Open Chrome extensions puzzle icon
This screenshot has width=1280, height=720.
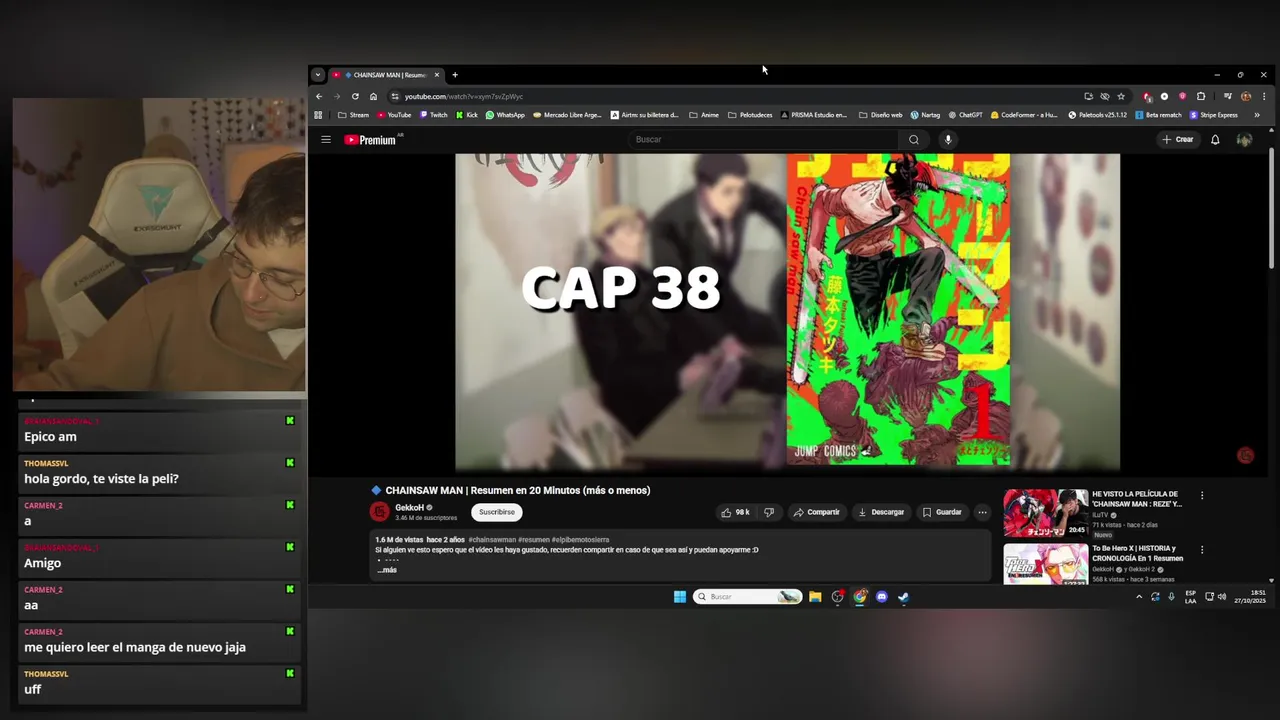click(x=1201, y=97)
